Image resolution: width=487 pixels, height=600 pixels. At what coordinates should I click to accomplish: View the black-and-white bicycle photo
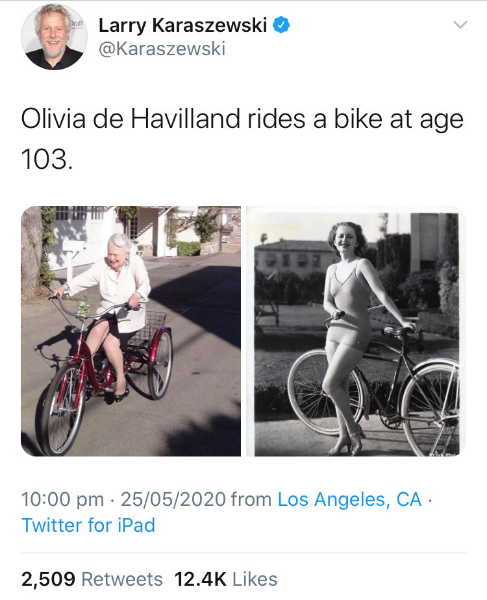coord(356,331)
